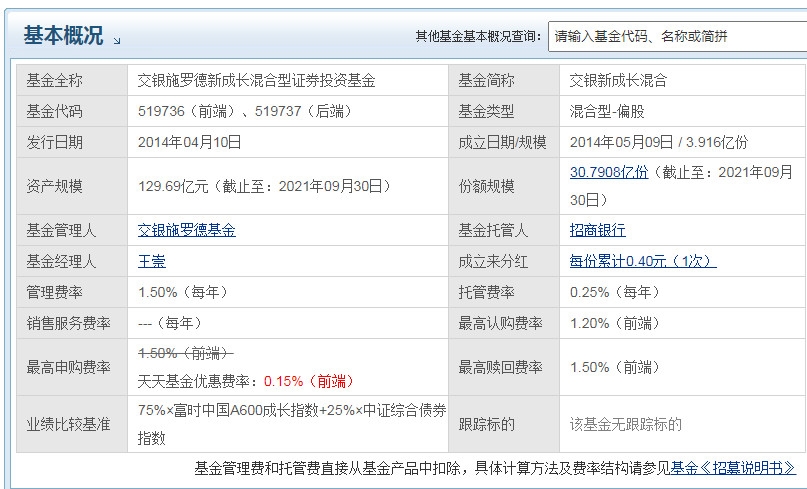Click the small arrow icon beside 基本概况

117,41
